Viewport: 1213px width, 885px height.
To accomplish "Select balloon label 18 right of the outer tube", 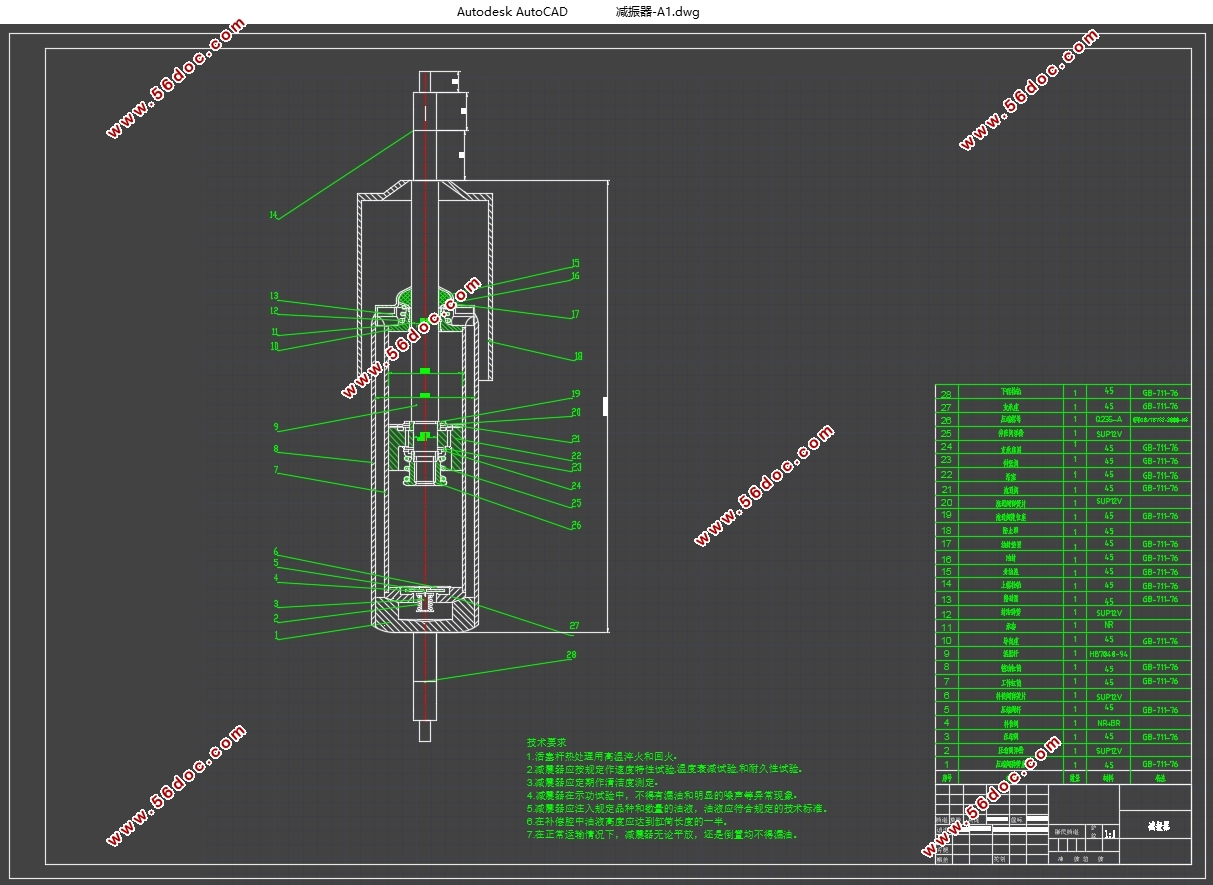I will click(x=578, y=356).
